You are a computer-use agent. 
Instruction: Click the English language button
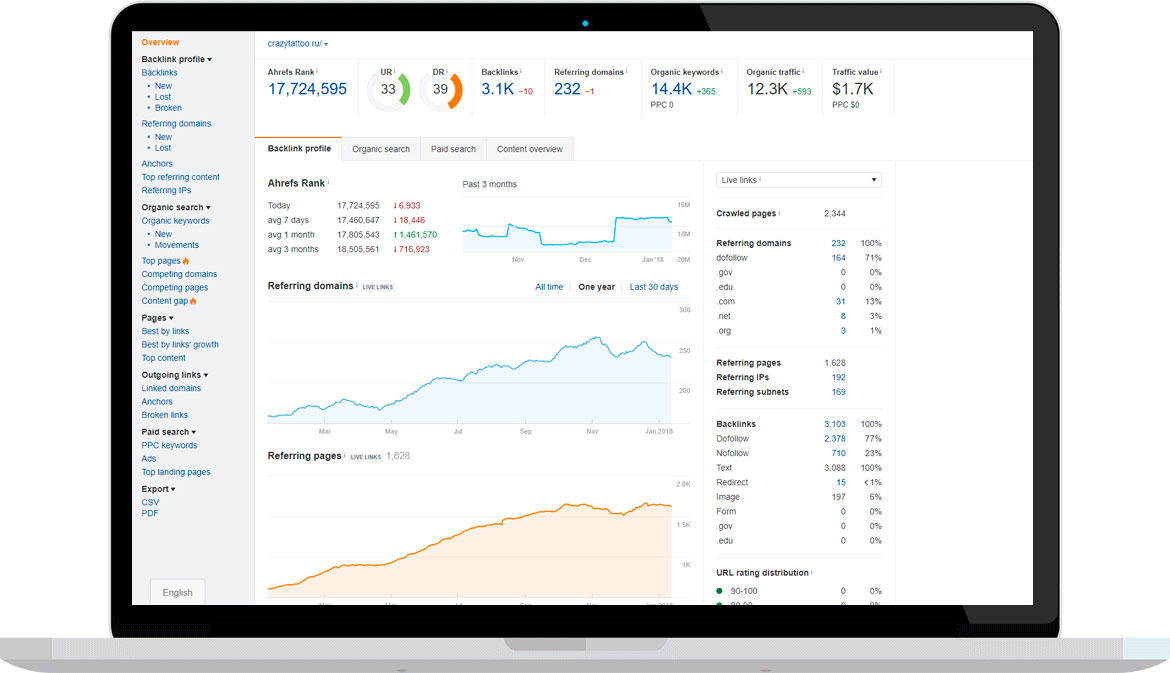click(x=178, y=592)
